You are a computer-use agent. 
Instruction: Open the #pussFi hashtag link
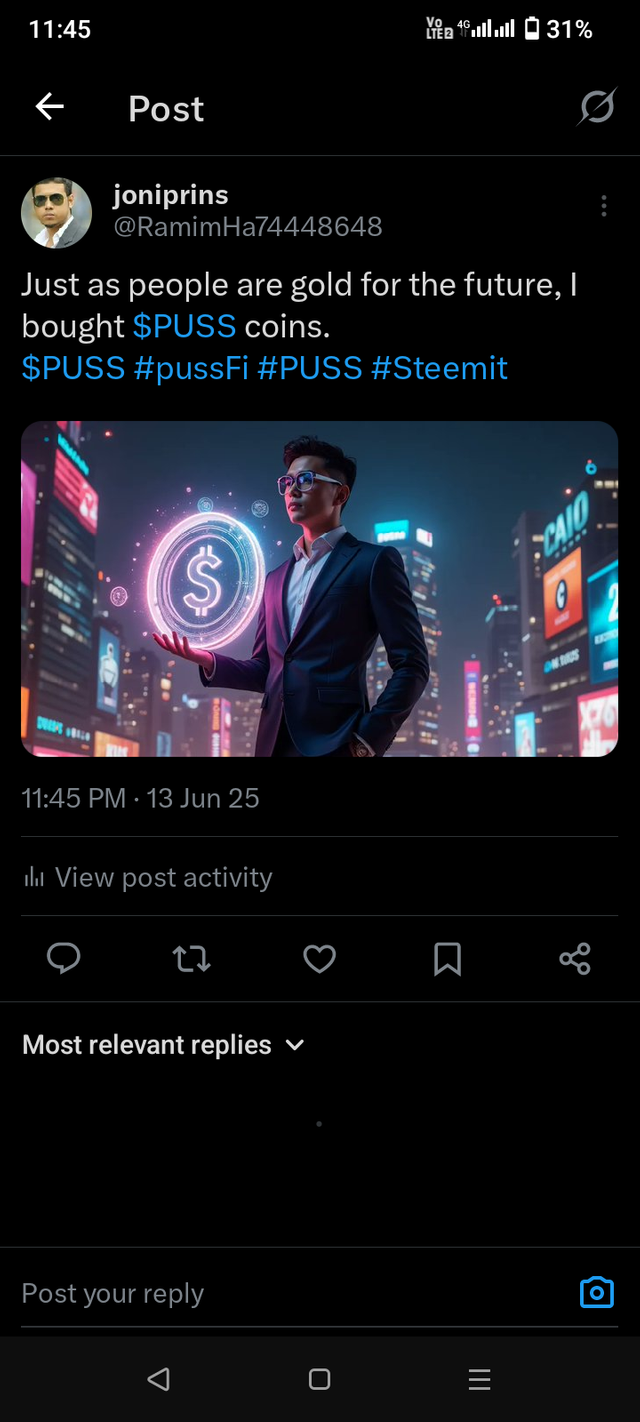click(x=190, y=368)
